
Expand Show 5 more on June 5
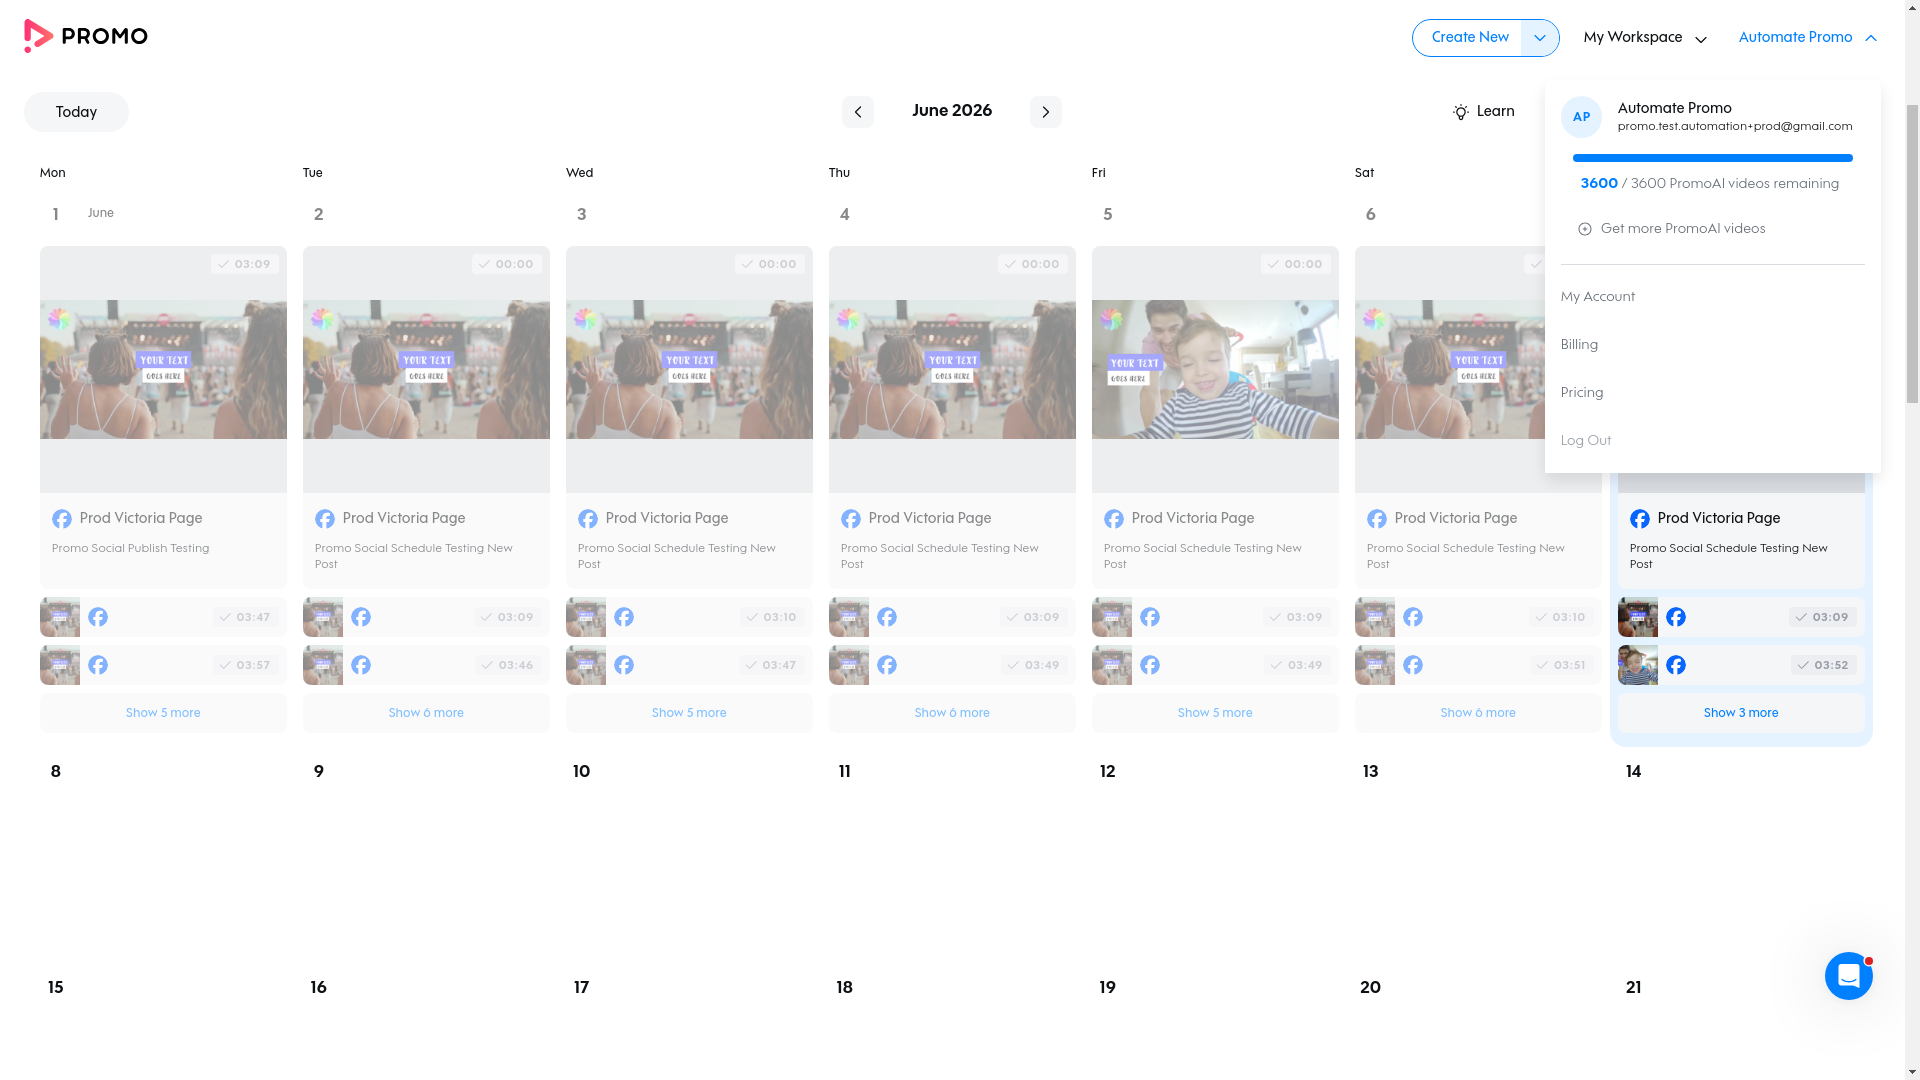[1215, 713]
